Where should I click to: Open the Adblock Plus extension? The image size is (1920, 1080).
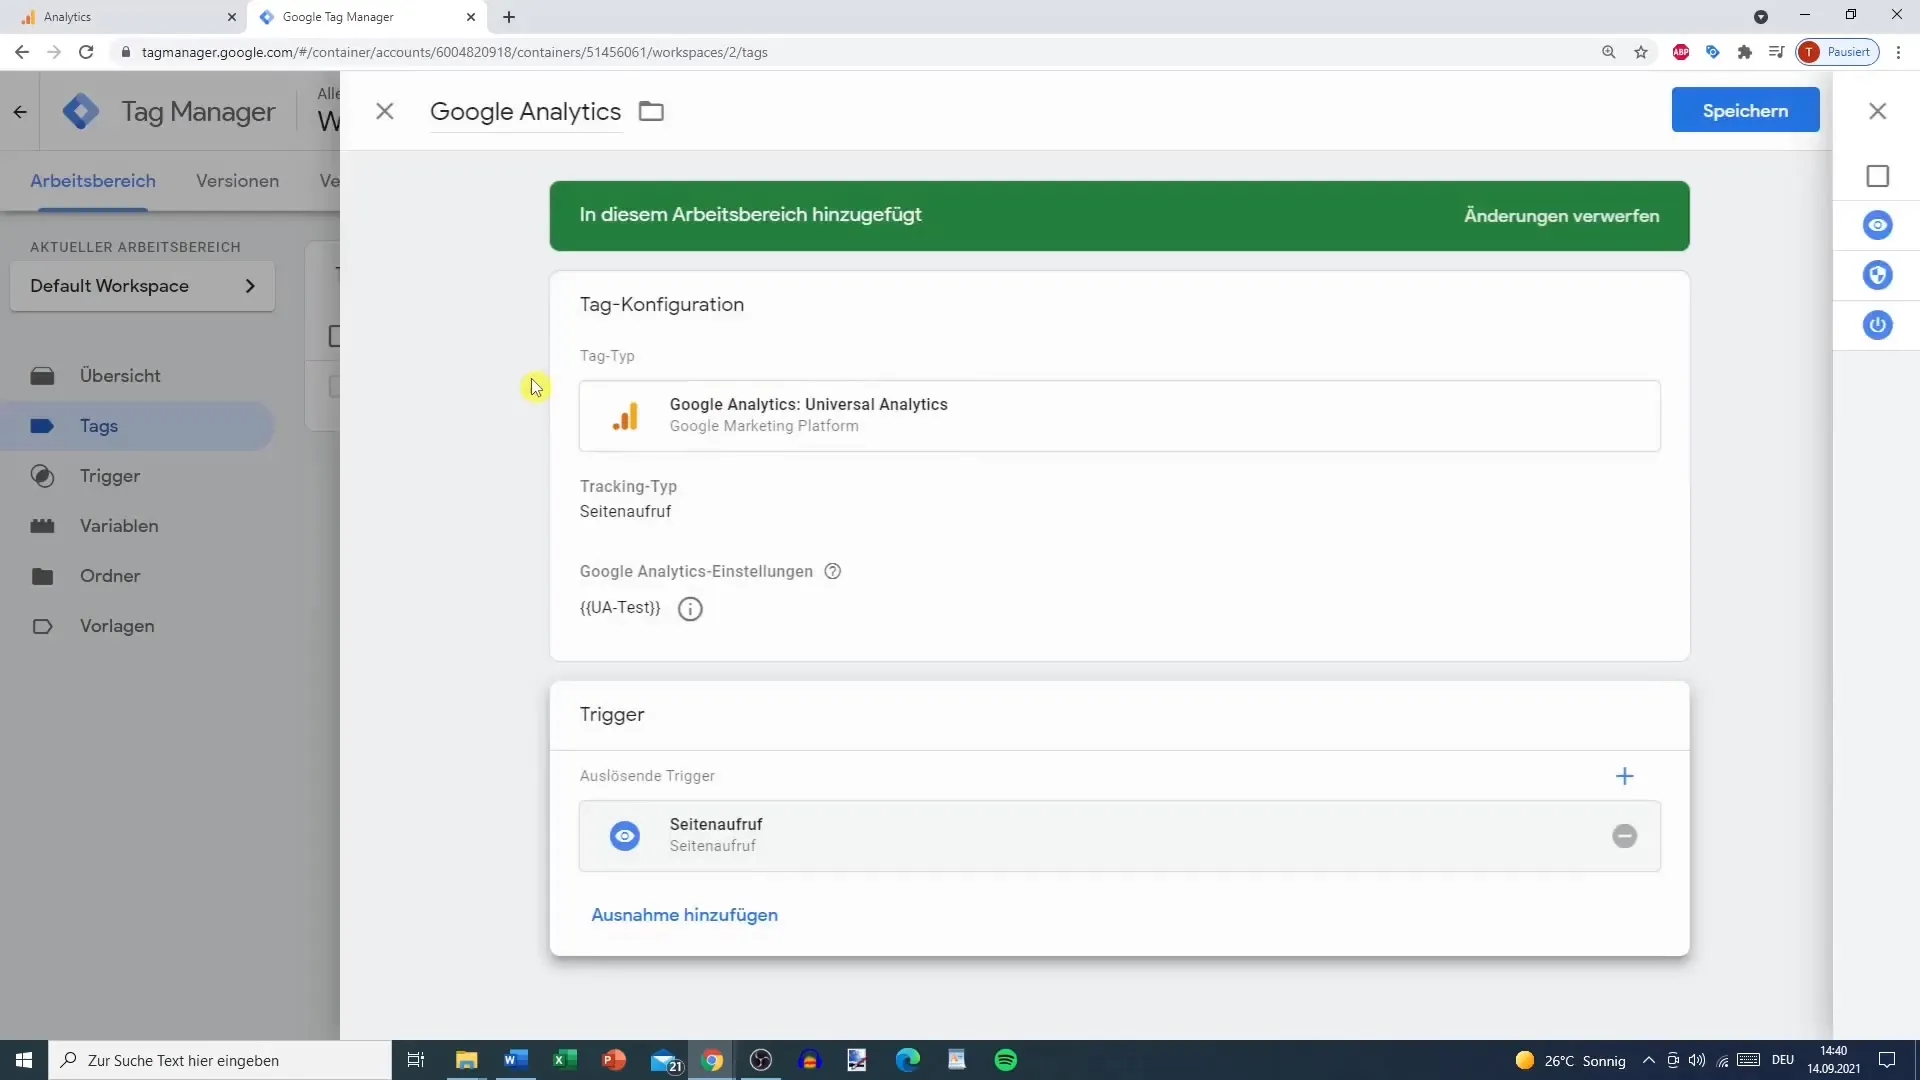1681,52
